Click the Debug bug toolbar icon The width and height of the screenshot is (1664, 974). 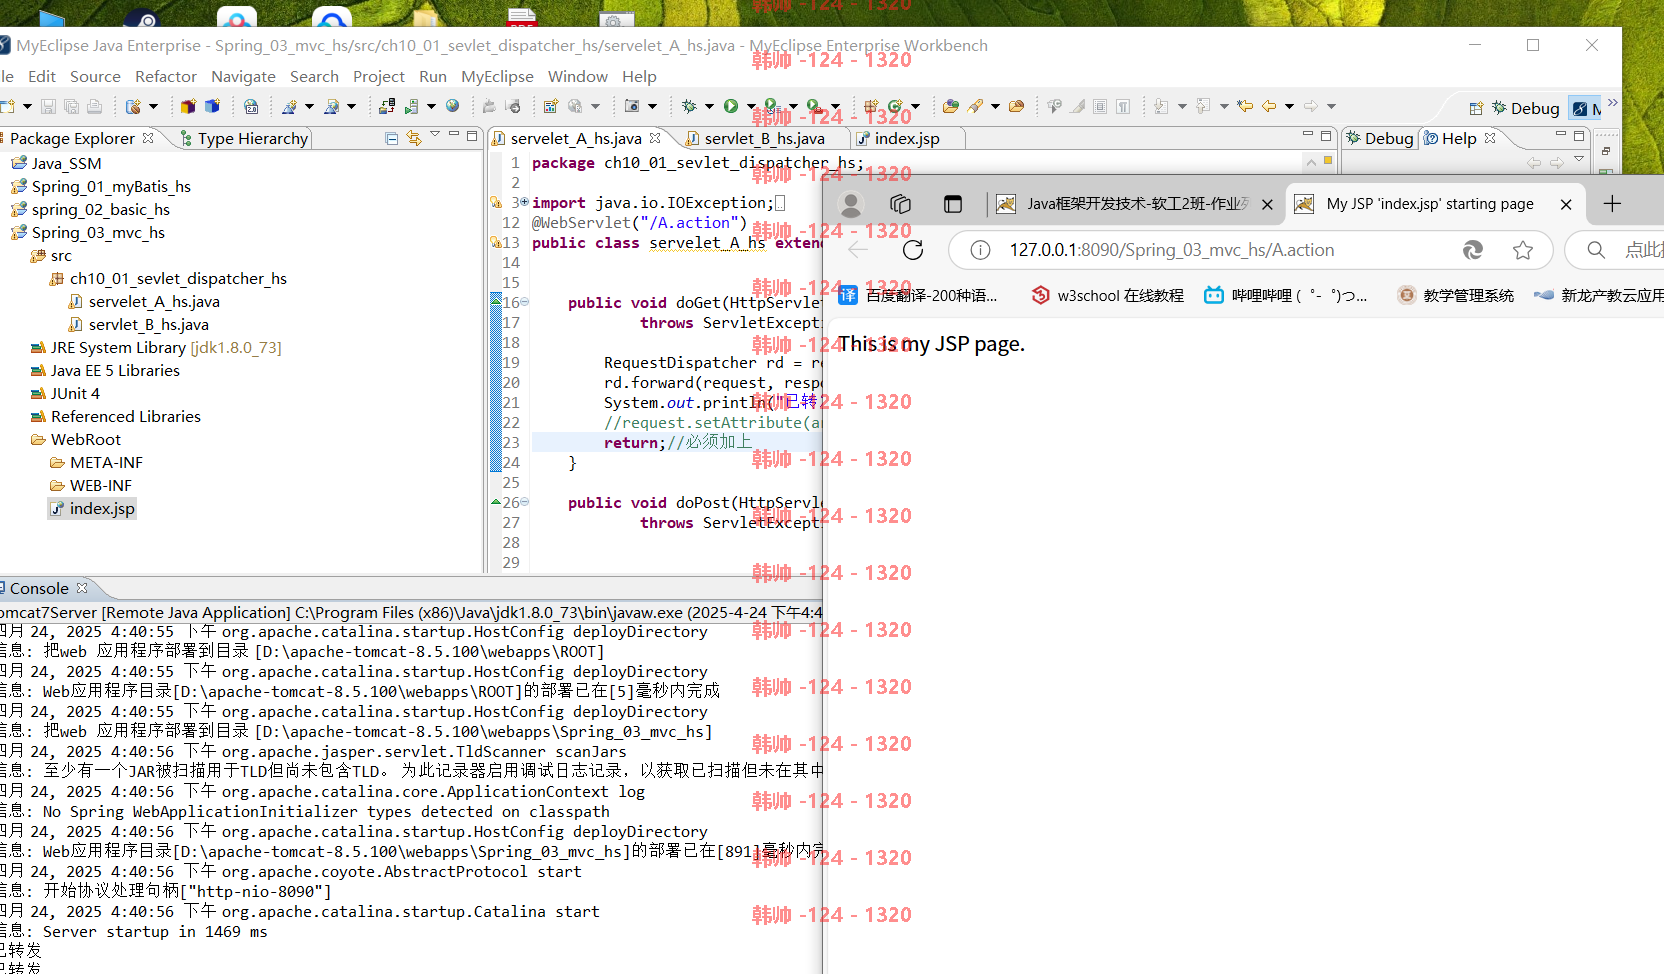point(689,106)
